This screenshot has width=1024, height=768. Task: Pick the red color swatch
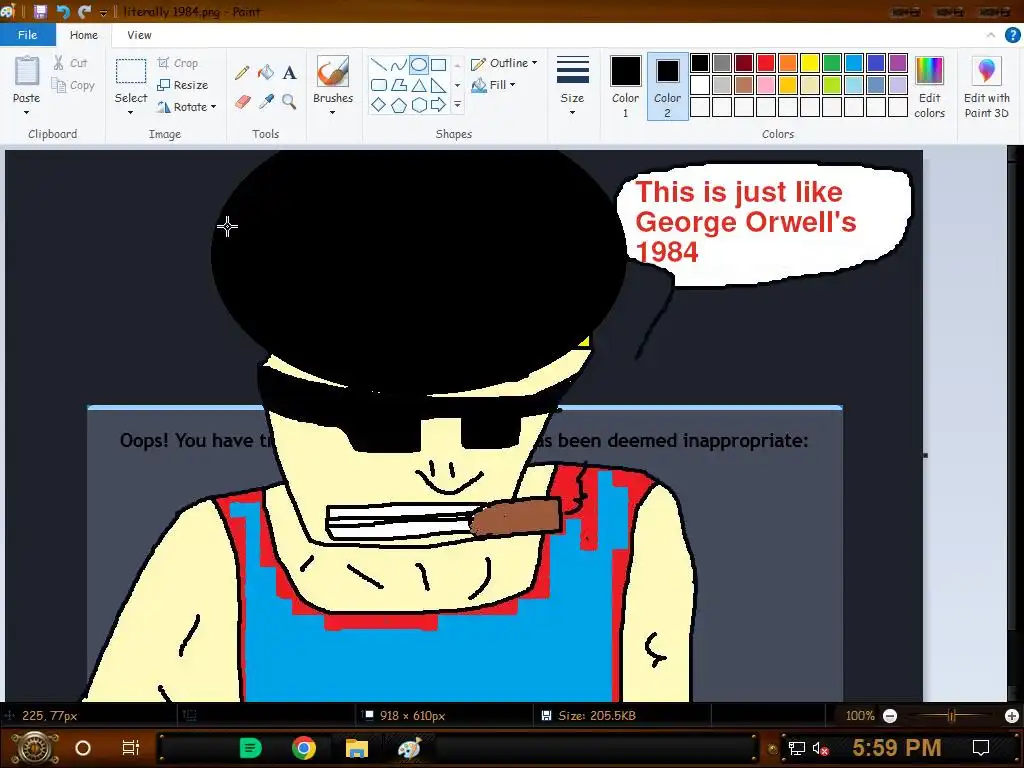click(765, 63)
